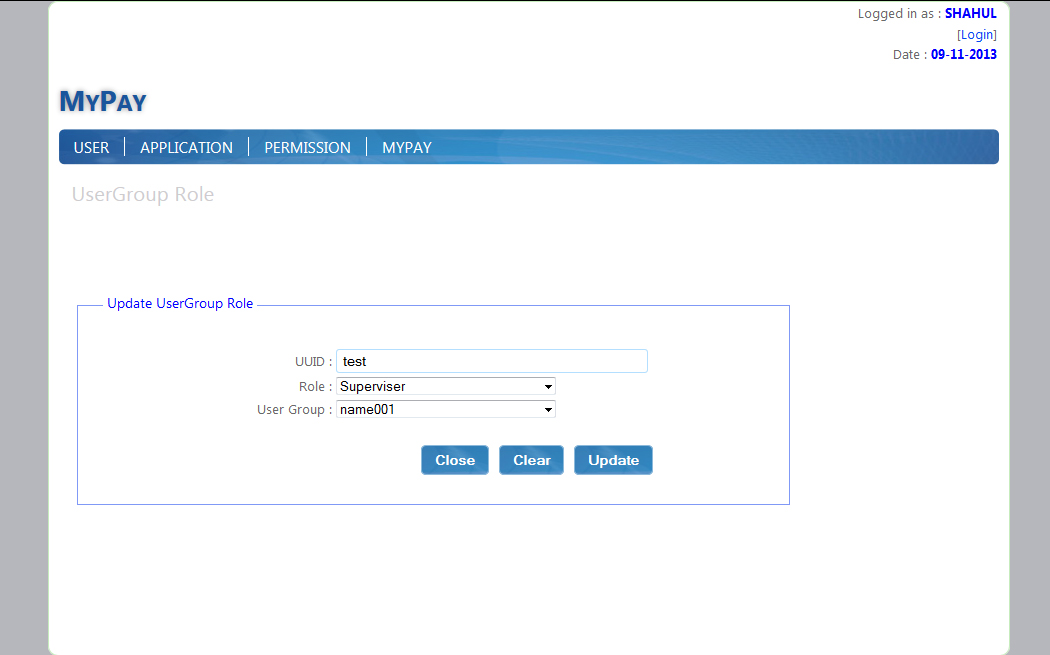This screenshot has width=1050, height=655.
Task: Click the Close button
Action: pyautogui.click(x=455, y=460)
